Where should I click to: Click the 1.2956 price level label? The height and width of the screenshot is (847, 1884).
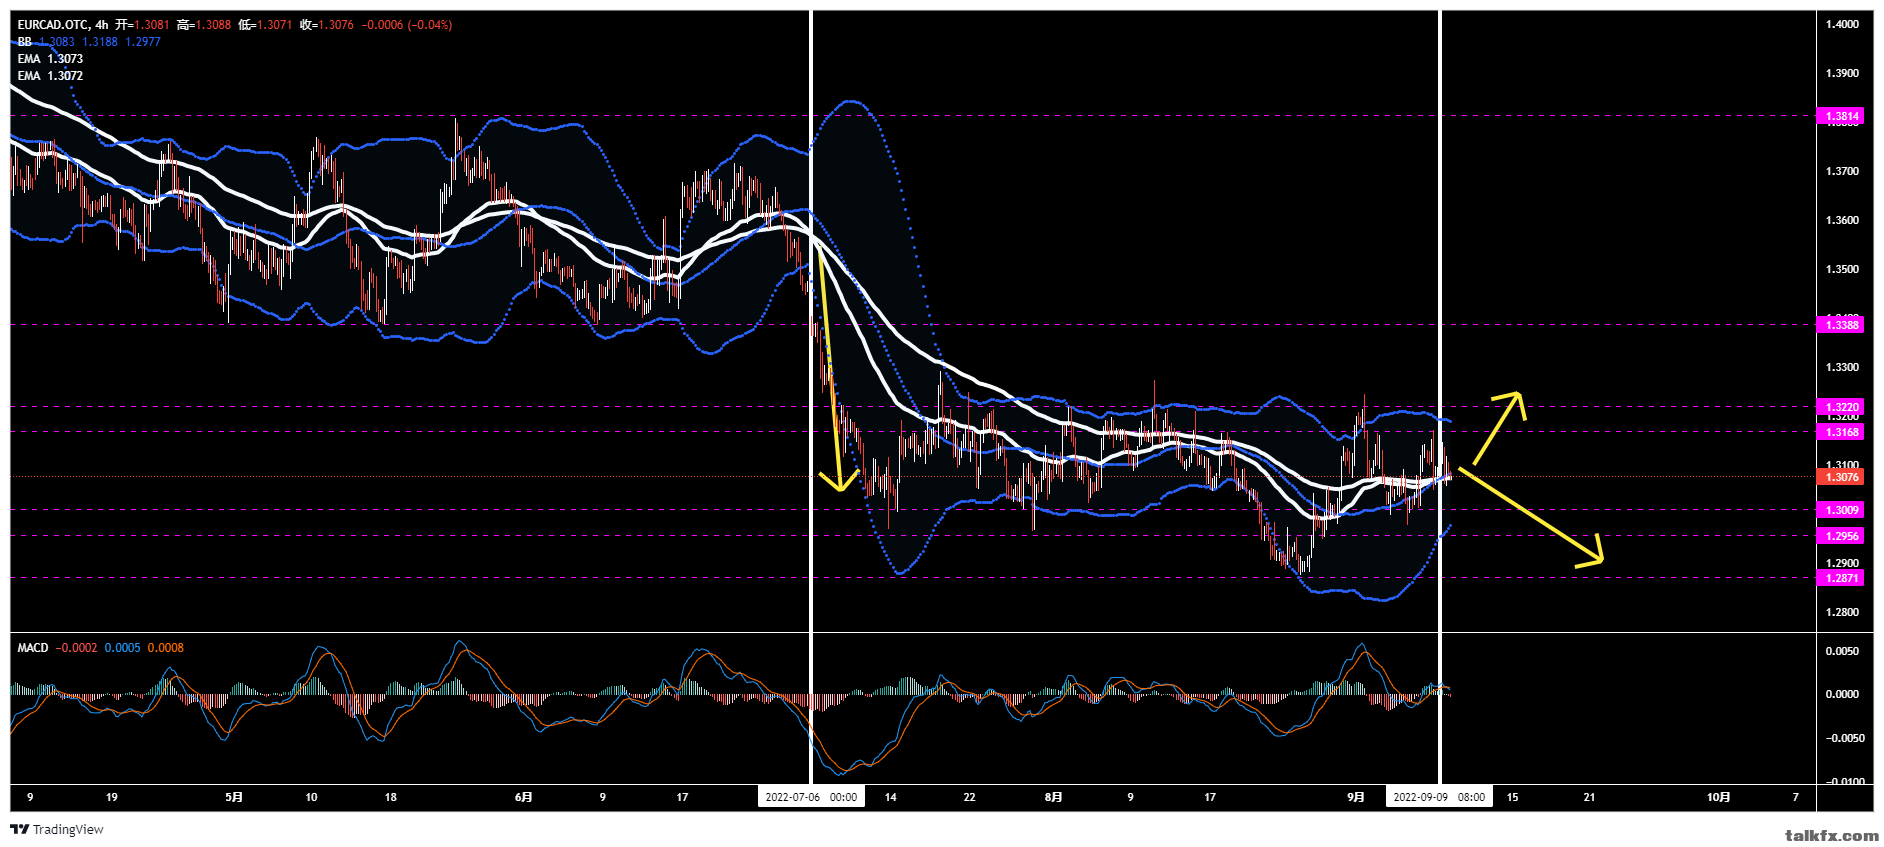[1840, 536]
